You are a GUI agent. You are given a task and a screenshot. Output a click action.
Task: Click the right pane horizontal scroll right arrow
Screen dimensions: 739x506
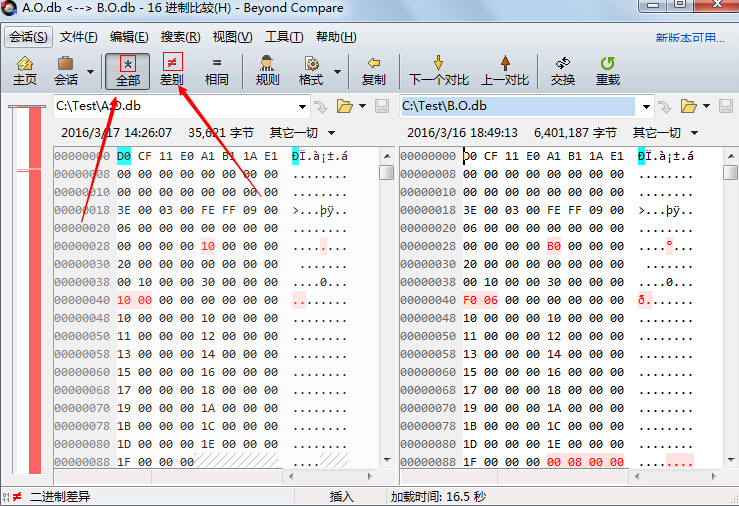[714, 476]
